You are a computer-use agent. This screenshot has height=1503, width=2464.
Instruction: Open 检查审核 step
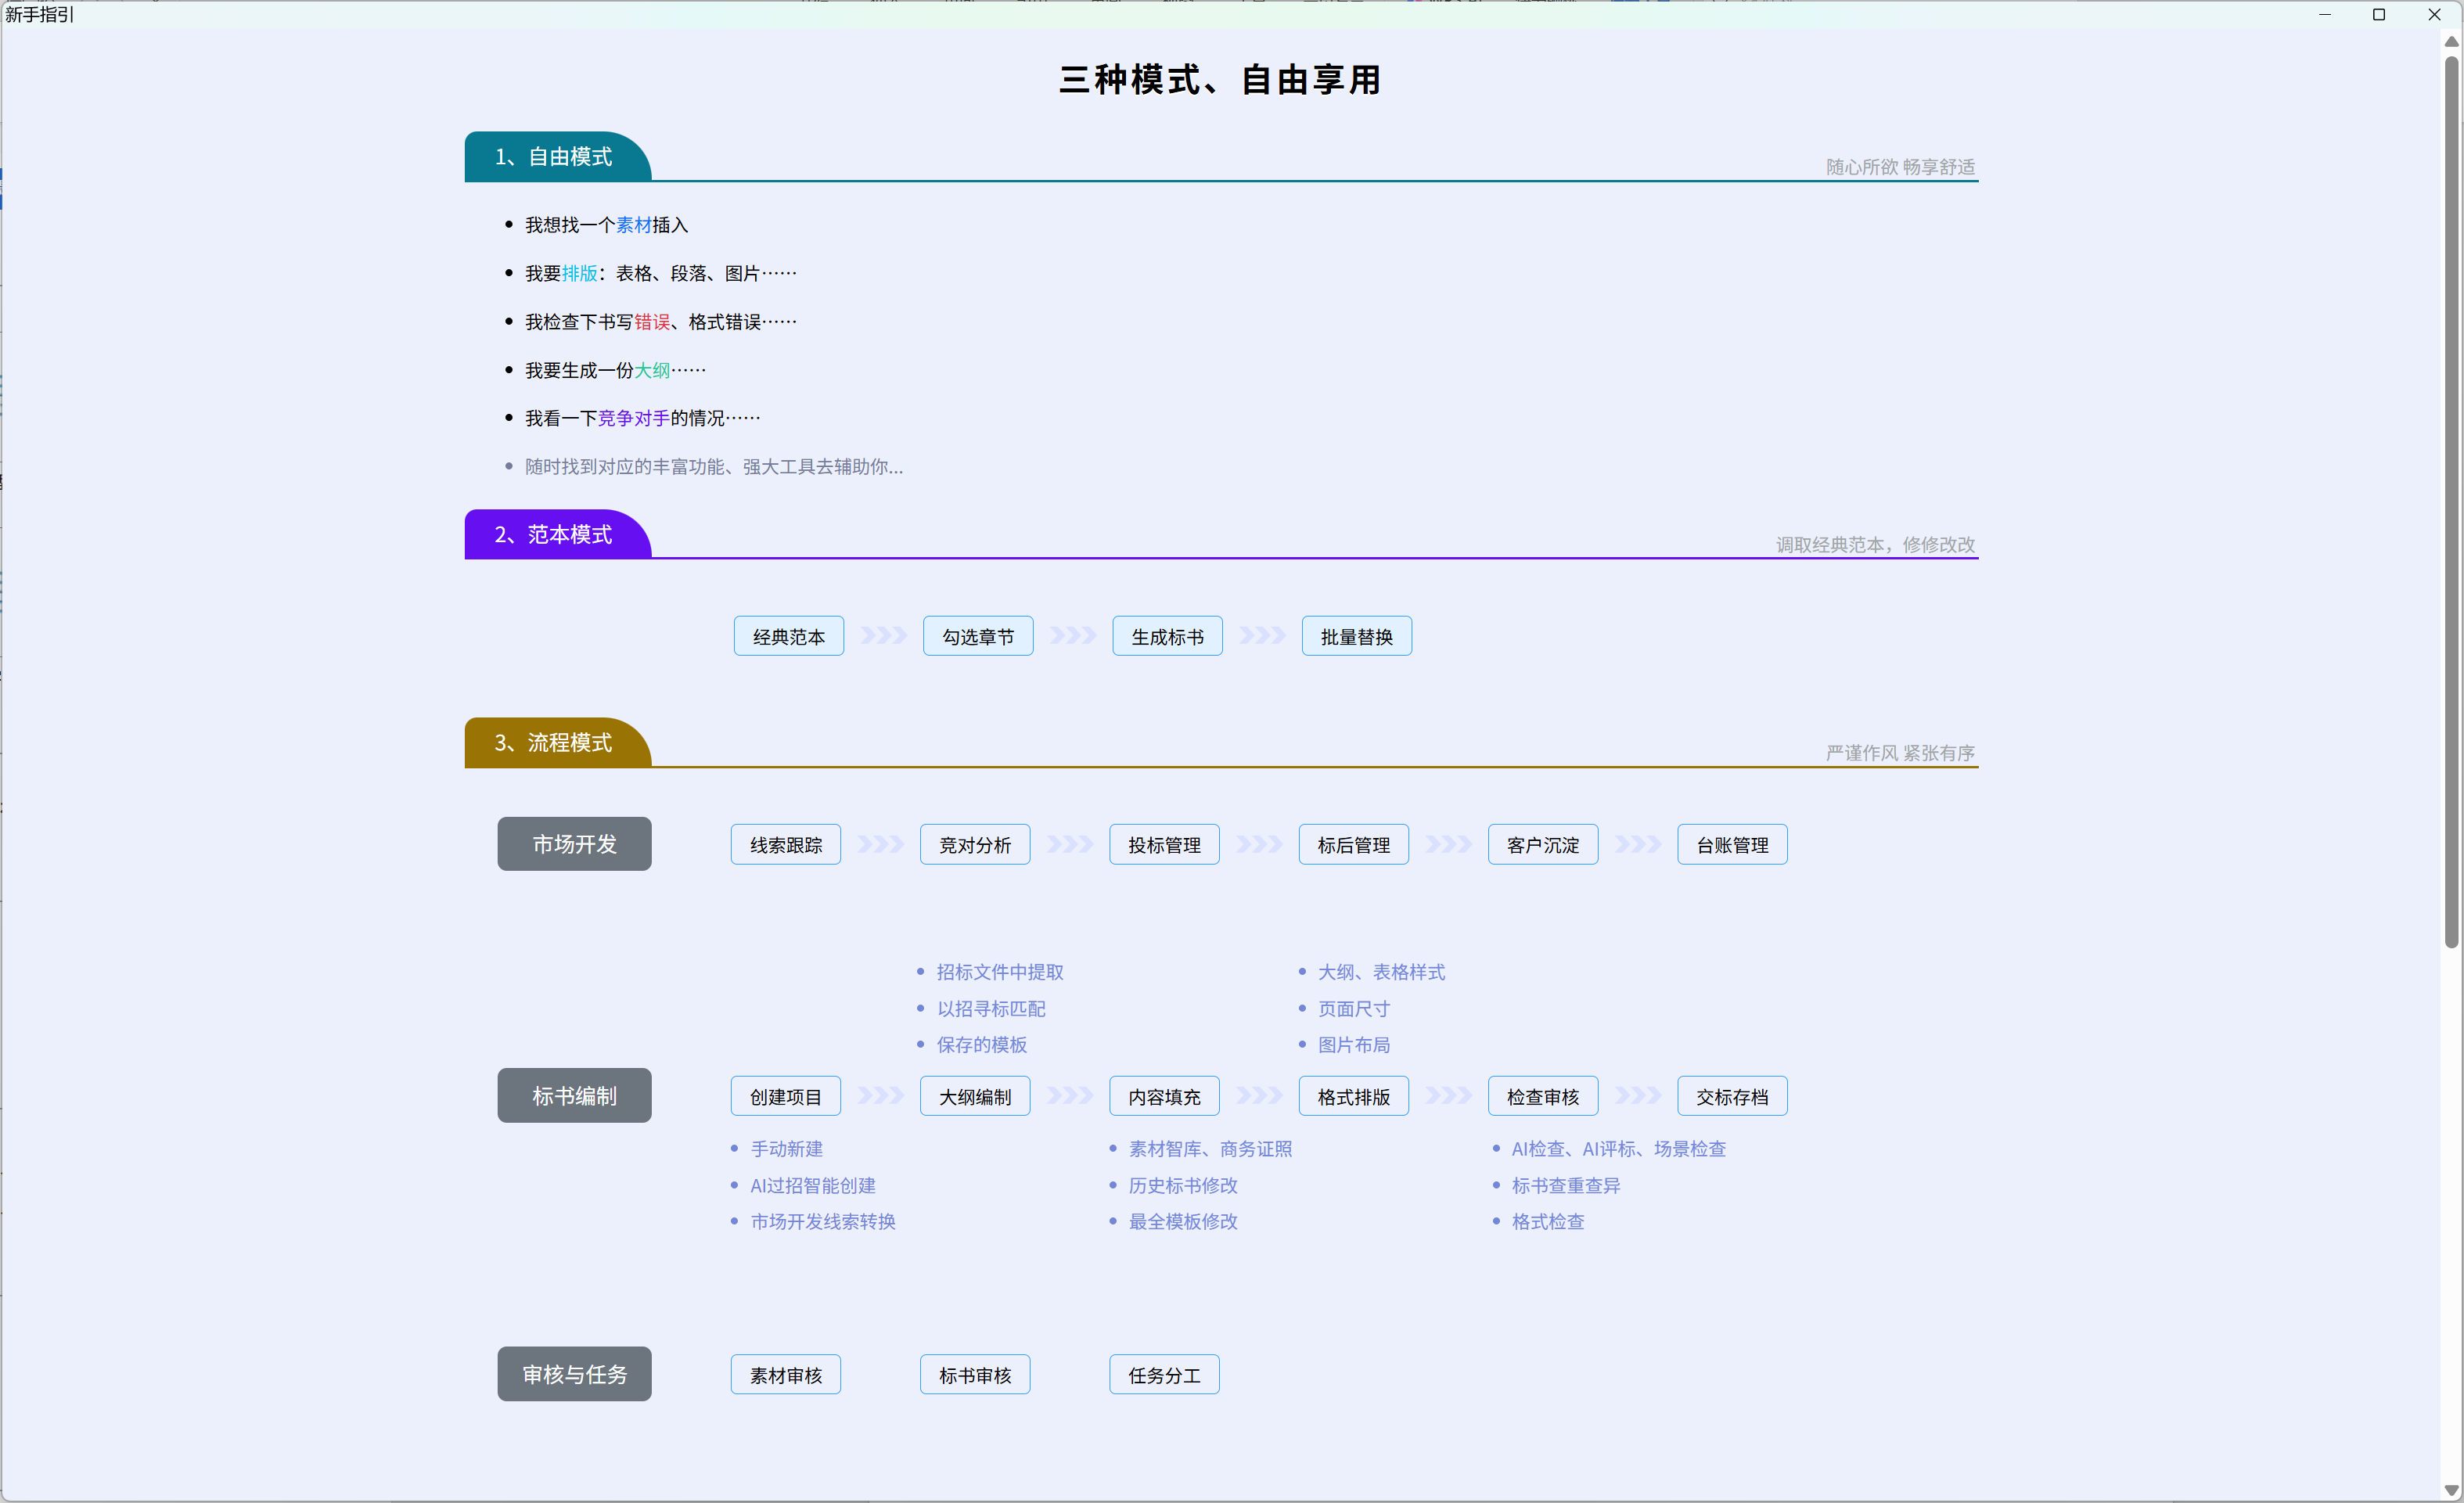coord(1542,1097)
